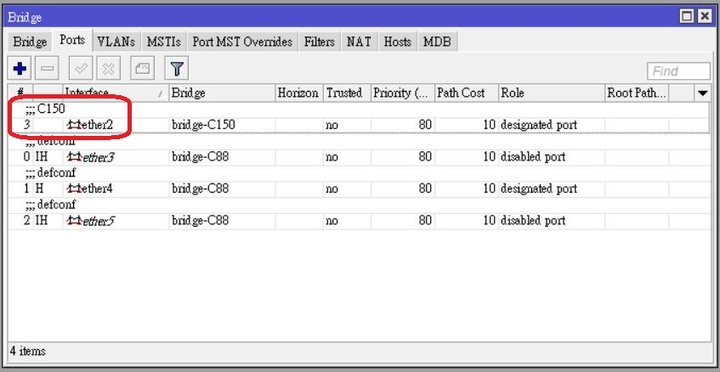Click the C150 comment line
Viewport: 720px width, 372px height.
click(45, 109)
